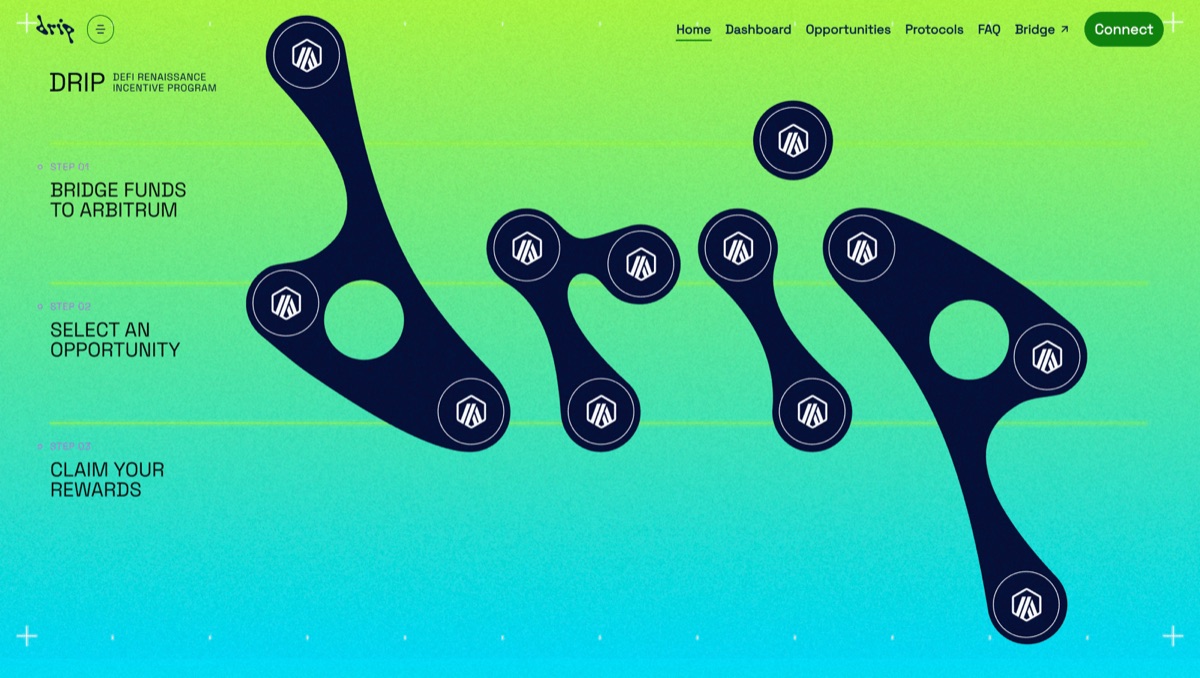Click the DRIP program title text
The image size is (1200, 678).
pos(77,83)
